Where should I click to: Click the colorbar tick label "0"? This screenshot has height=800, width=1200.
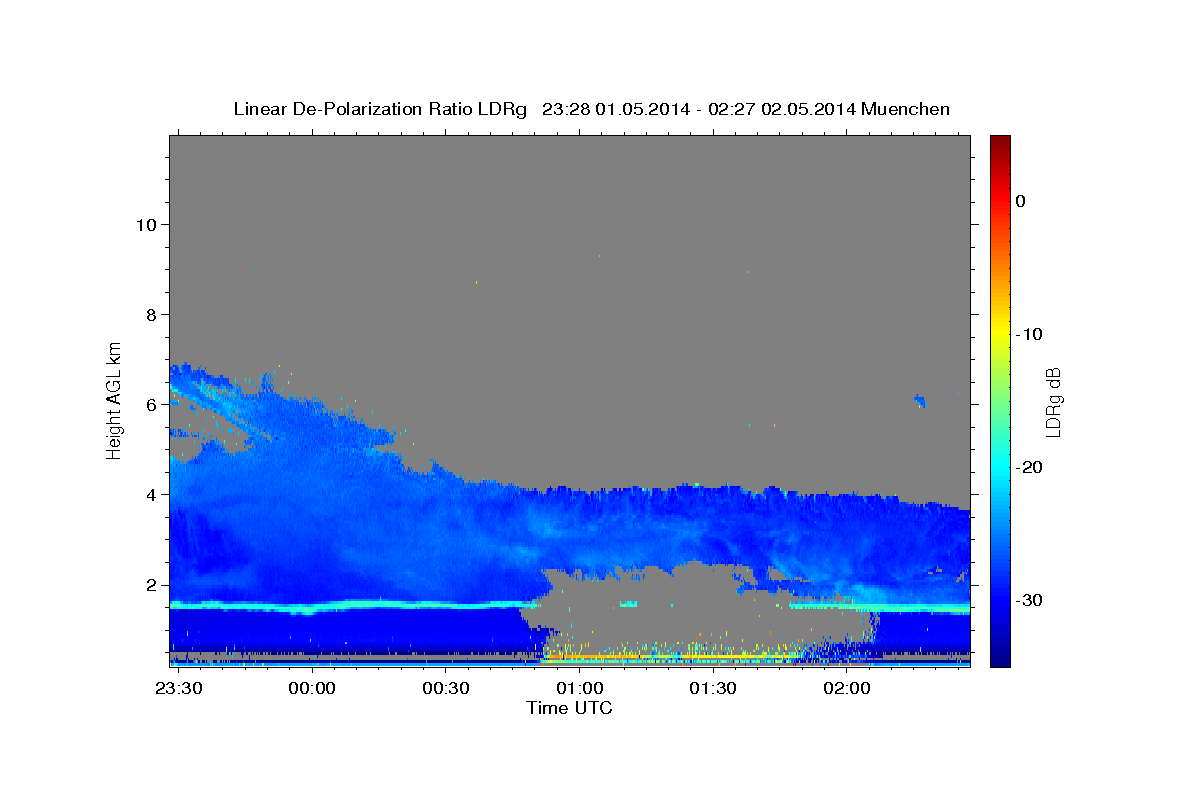1020,201
